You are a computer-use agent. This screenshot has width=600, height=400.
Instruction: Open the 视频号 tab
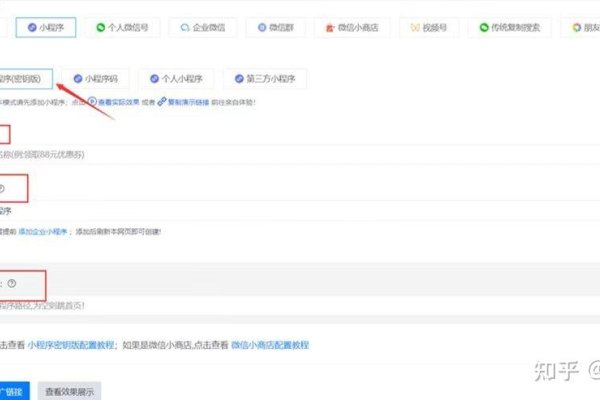click(429, 28)
